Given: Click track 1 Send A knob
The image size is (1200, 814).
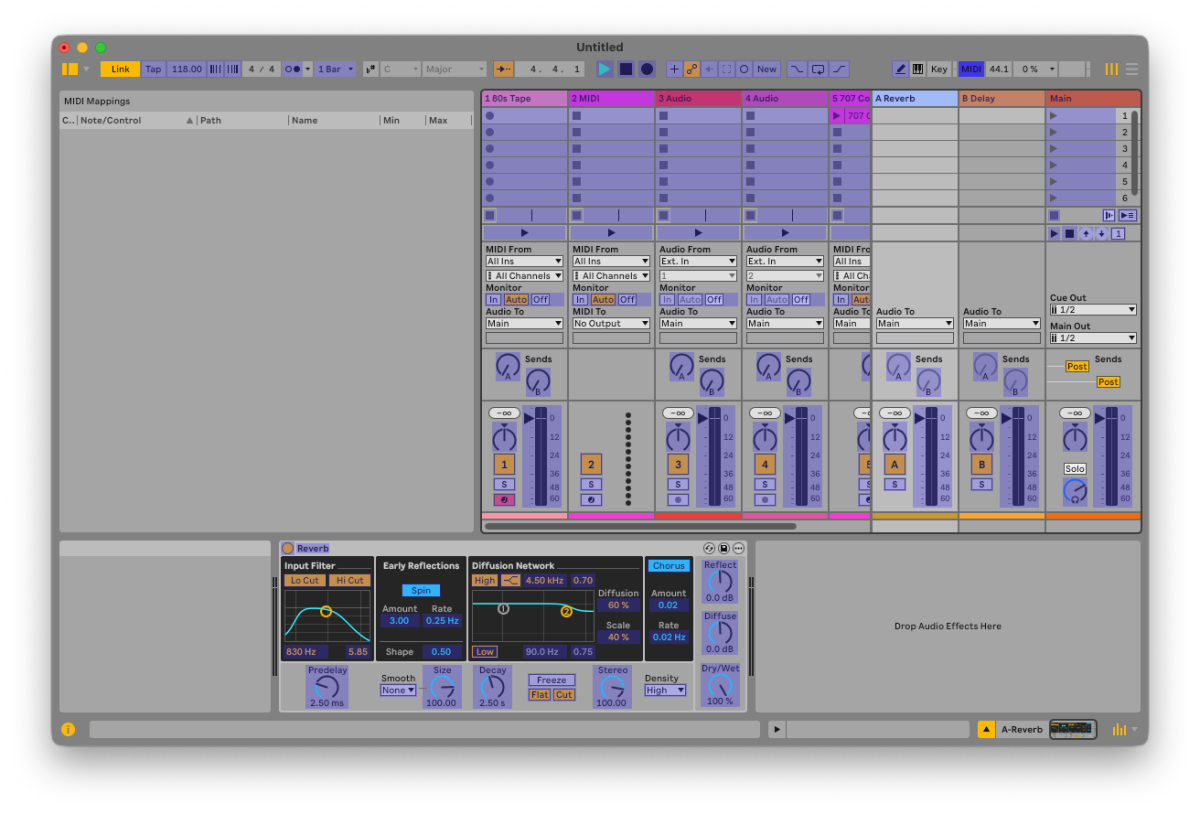Looking at the screenshot, I should click(x=508, y=365).
